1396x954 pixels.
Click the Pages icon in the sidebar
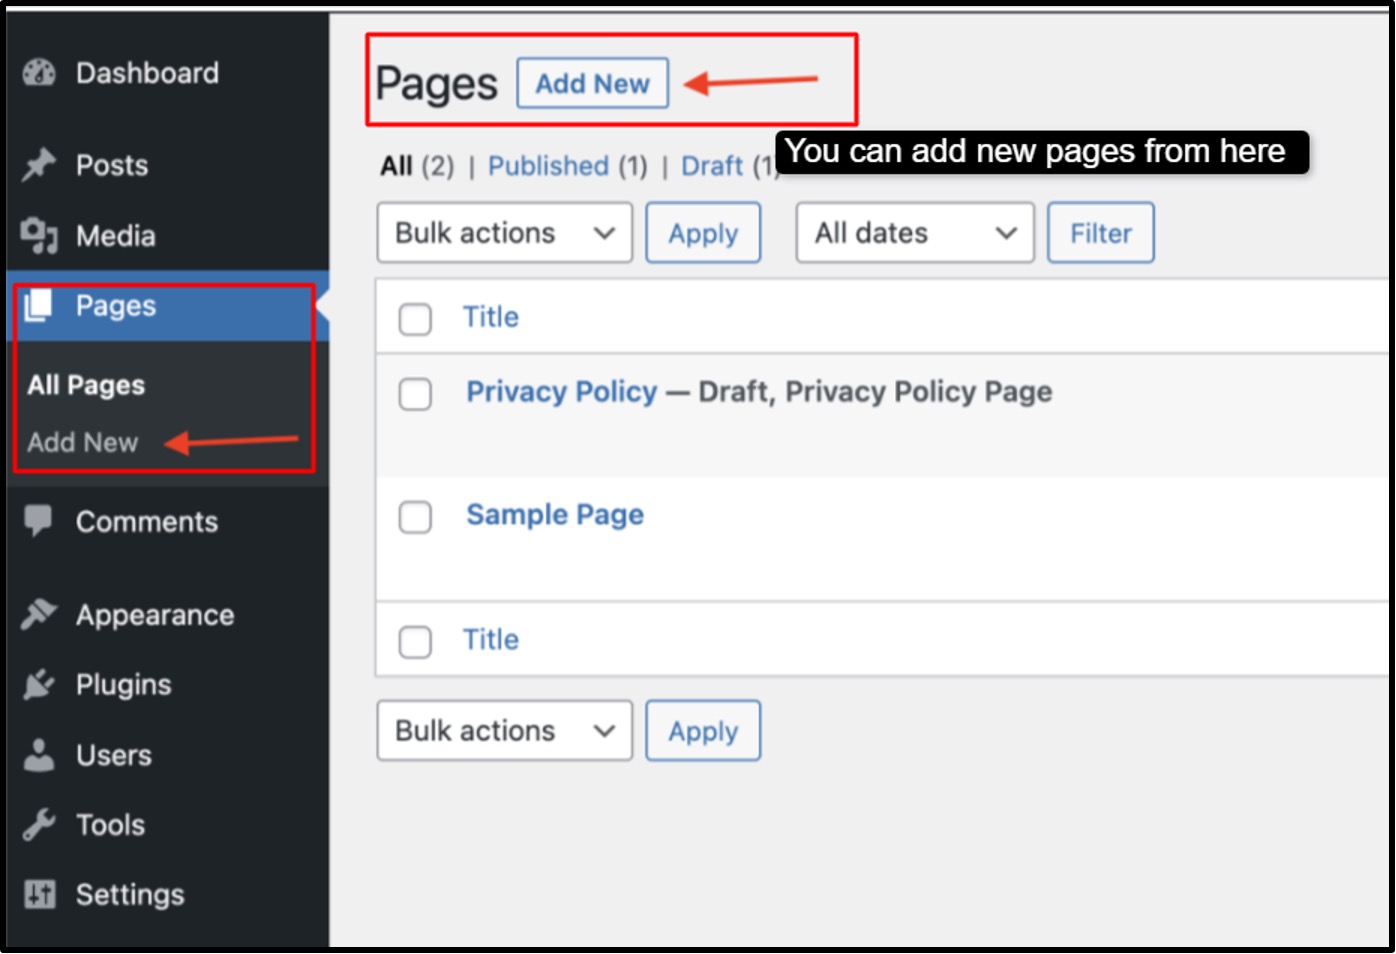(x=37, y=306)
